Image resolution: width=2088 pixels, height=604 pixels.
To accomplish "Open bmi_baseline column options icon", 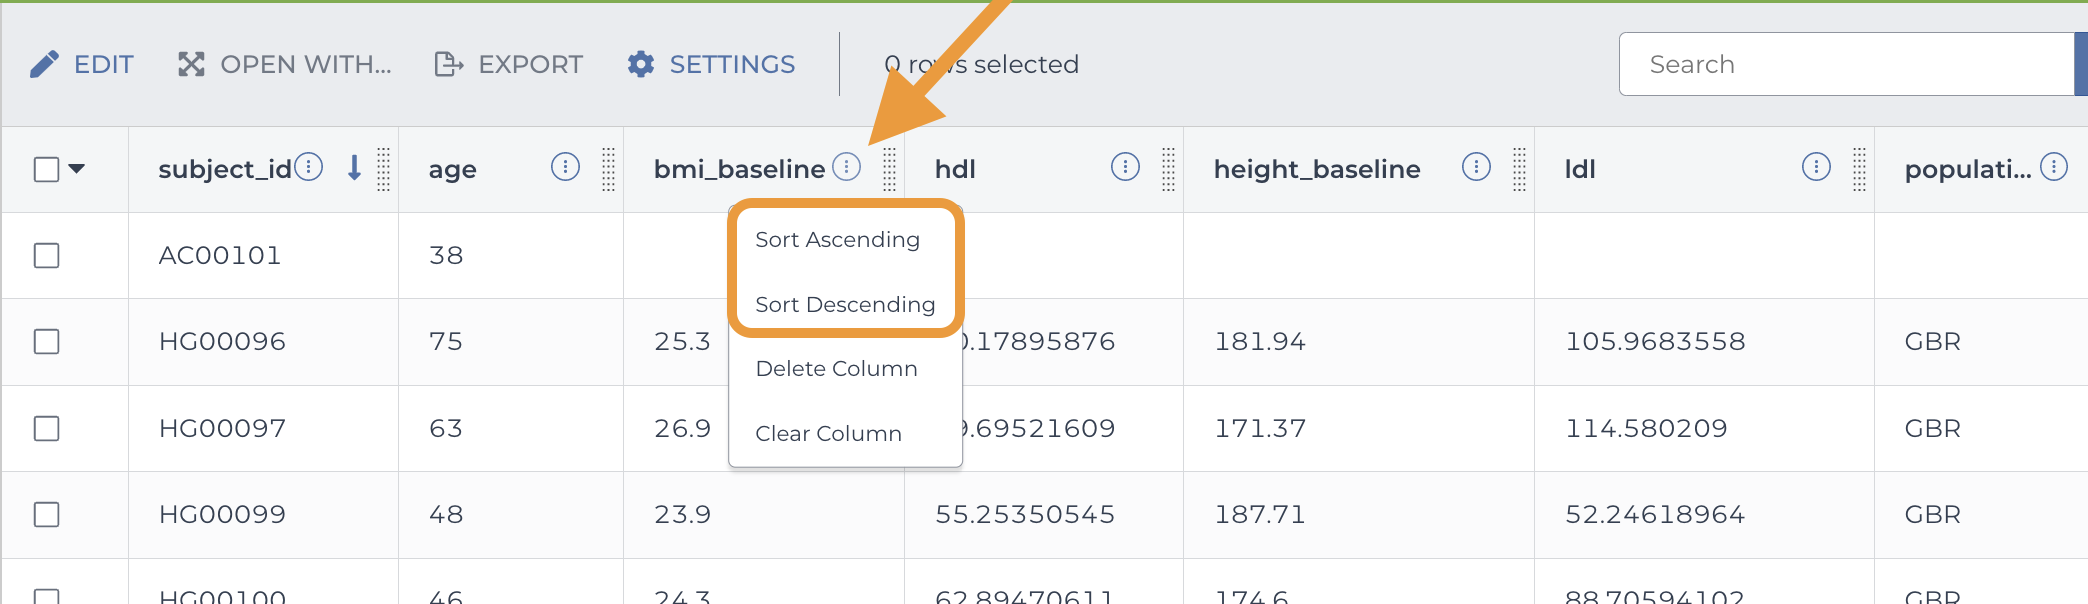I will (x=846, y=167).
